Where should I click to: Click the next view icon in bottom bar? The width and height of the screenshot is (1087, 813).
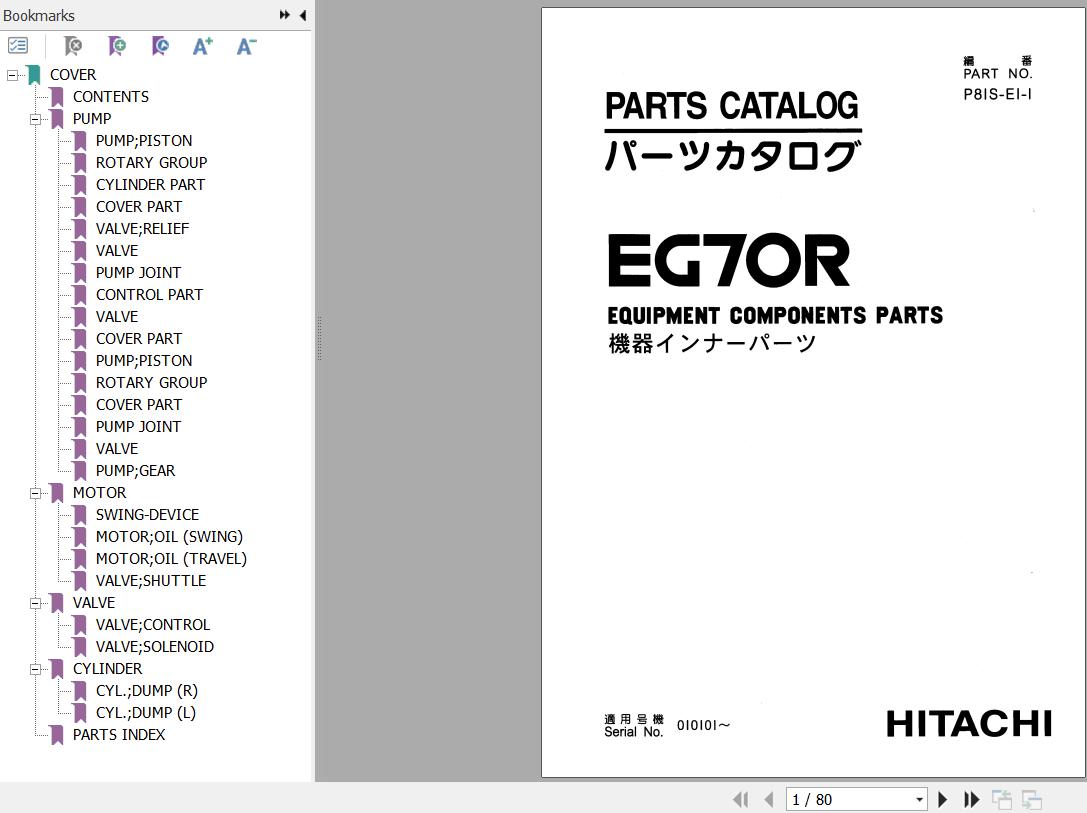(1032, 800)
